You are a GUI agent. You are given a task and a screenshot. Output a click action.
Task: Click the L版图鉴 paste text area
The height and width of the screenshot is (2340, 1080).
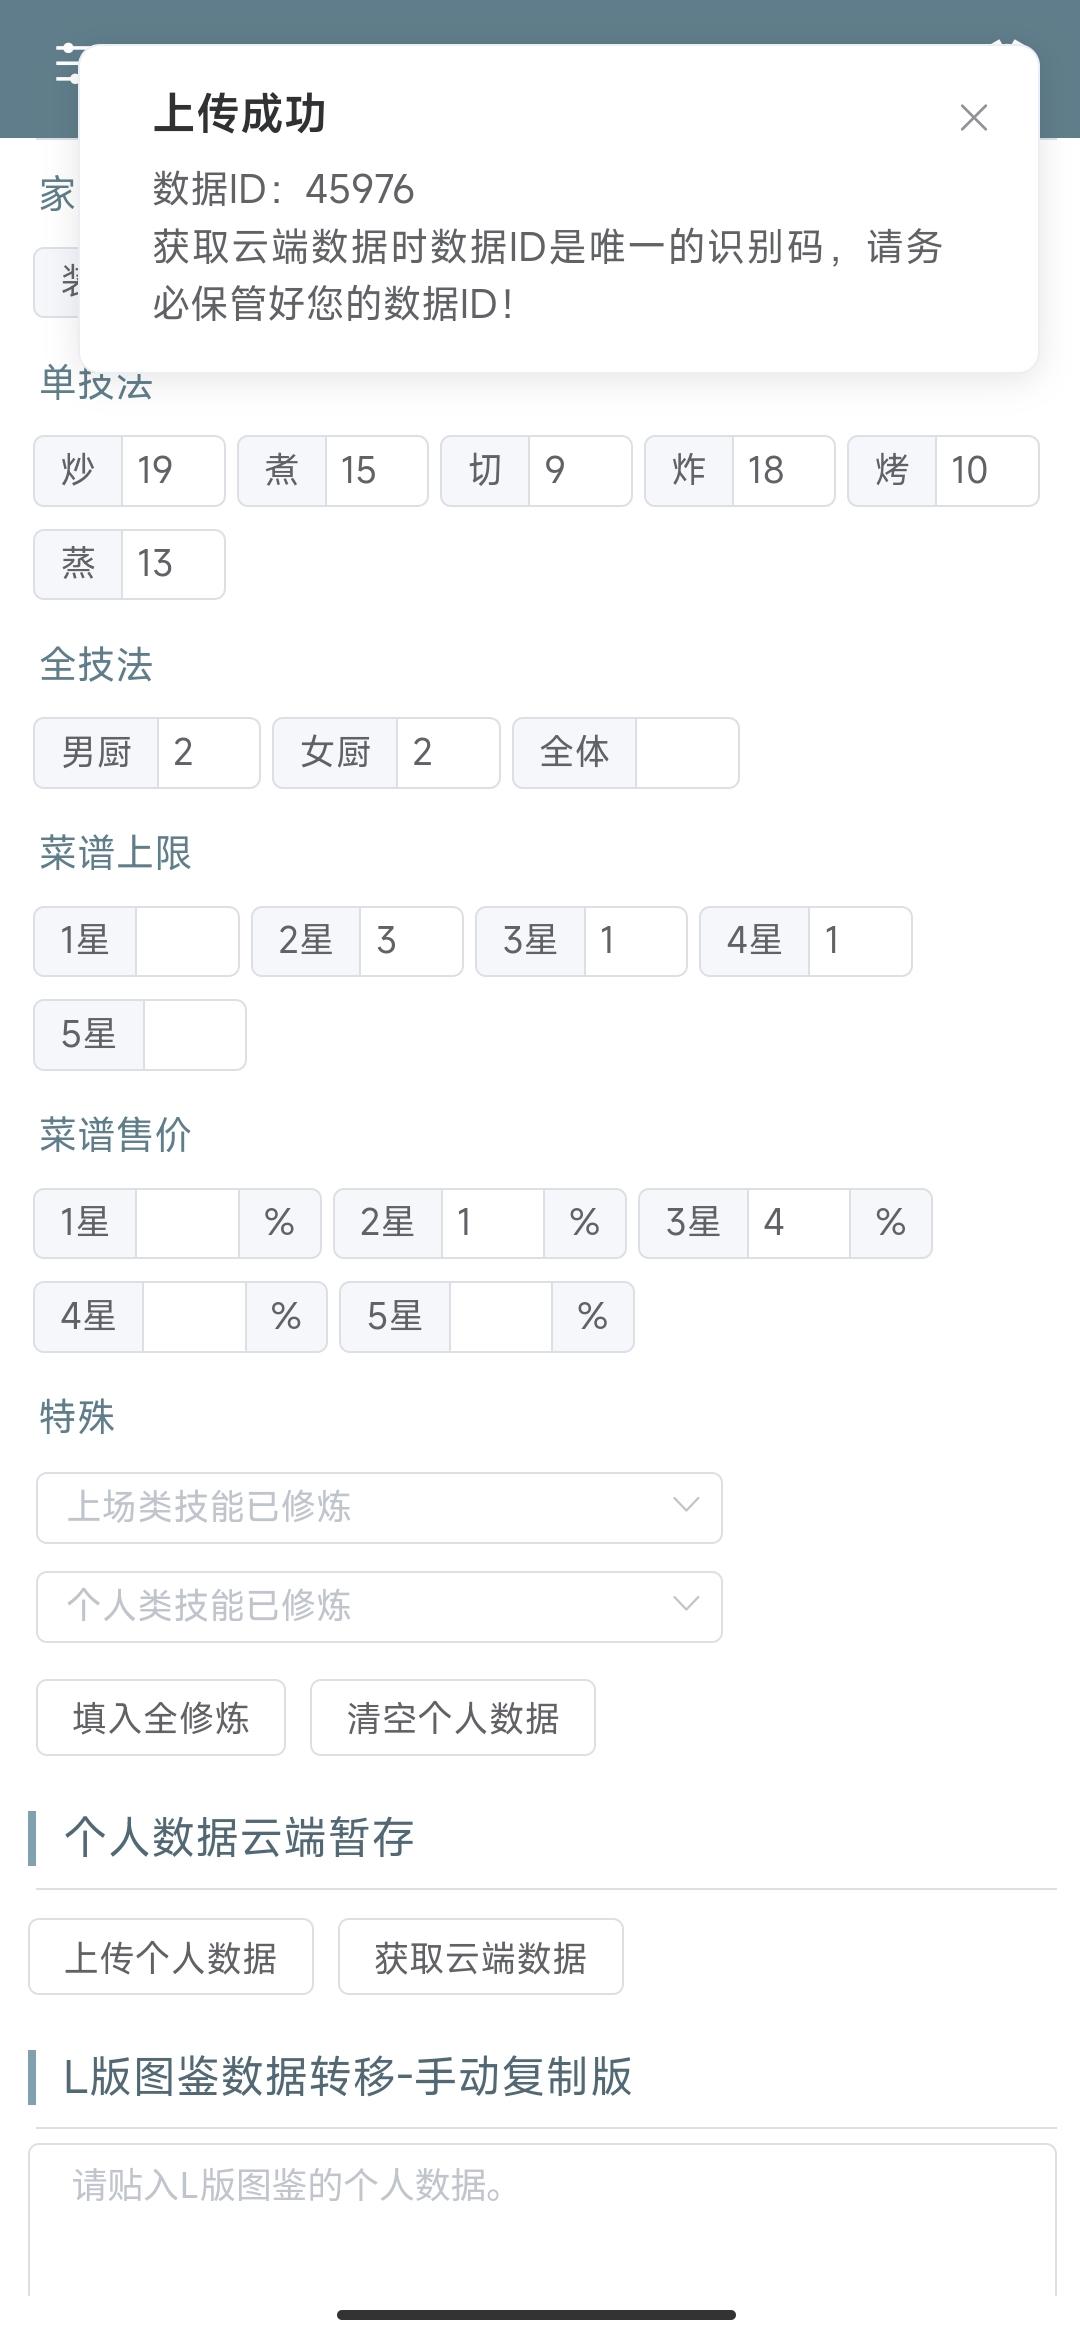point(542,2220)
